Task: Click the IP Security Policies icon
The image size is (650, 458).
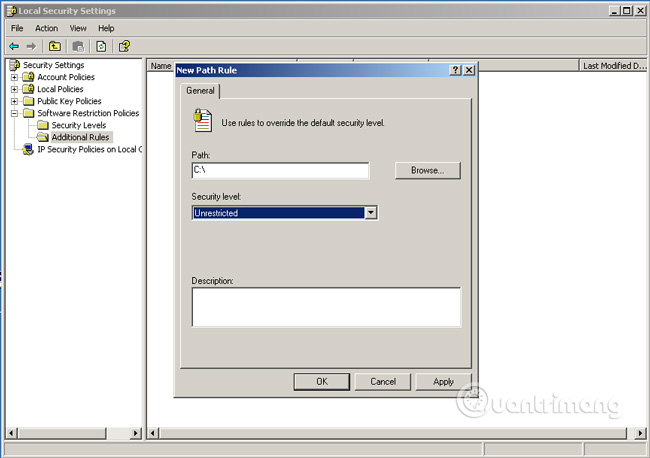Action: pyautogui.click(x=28, y=149)
